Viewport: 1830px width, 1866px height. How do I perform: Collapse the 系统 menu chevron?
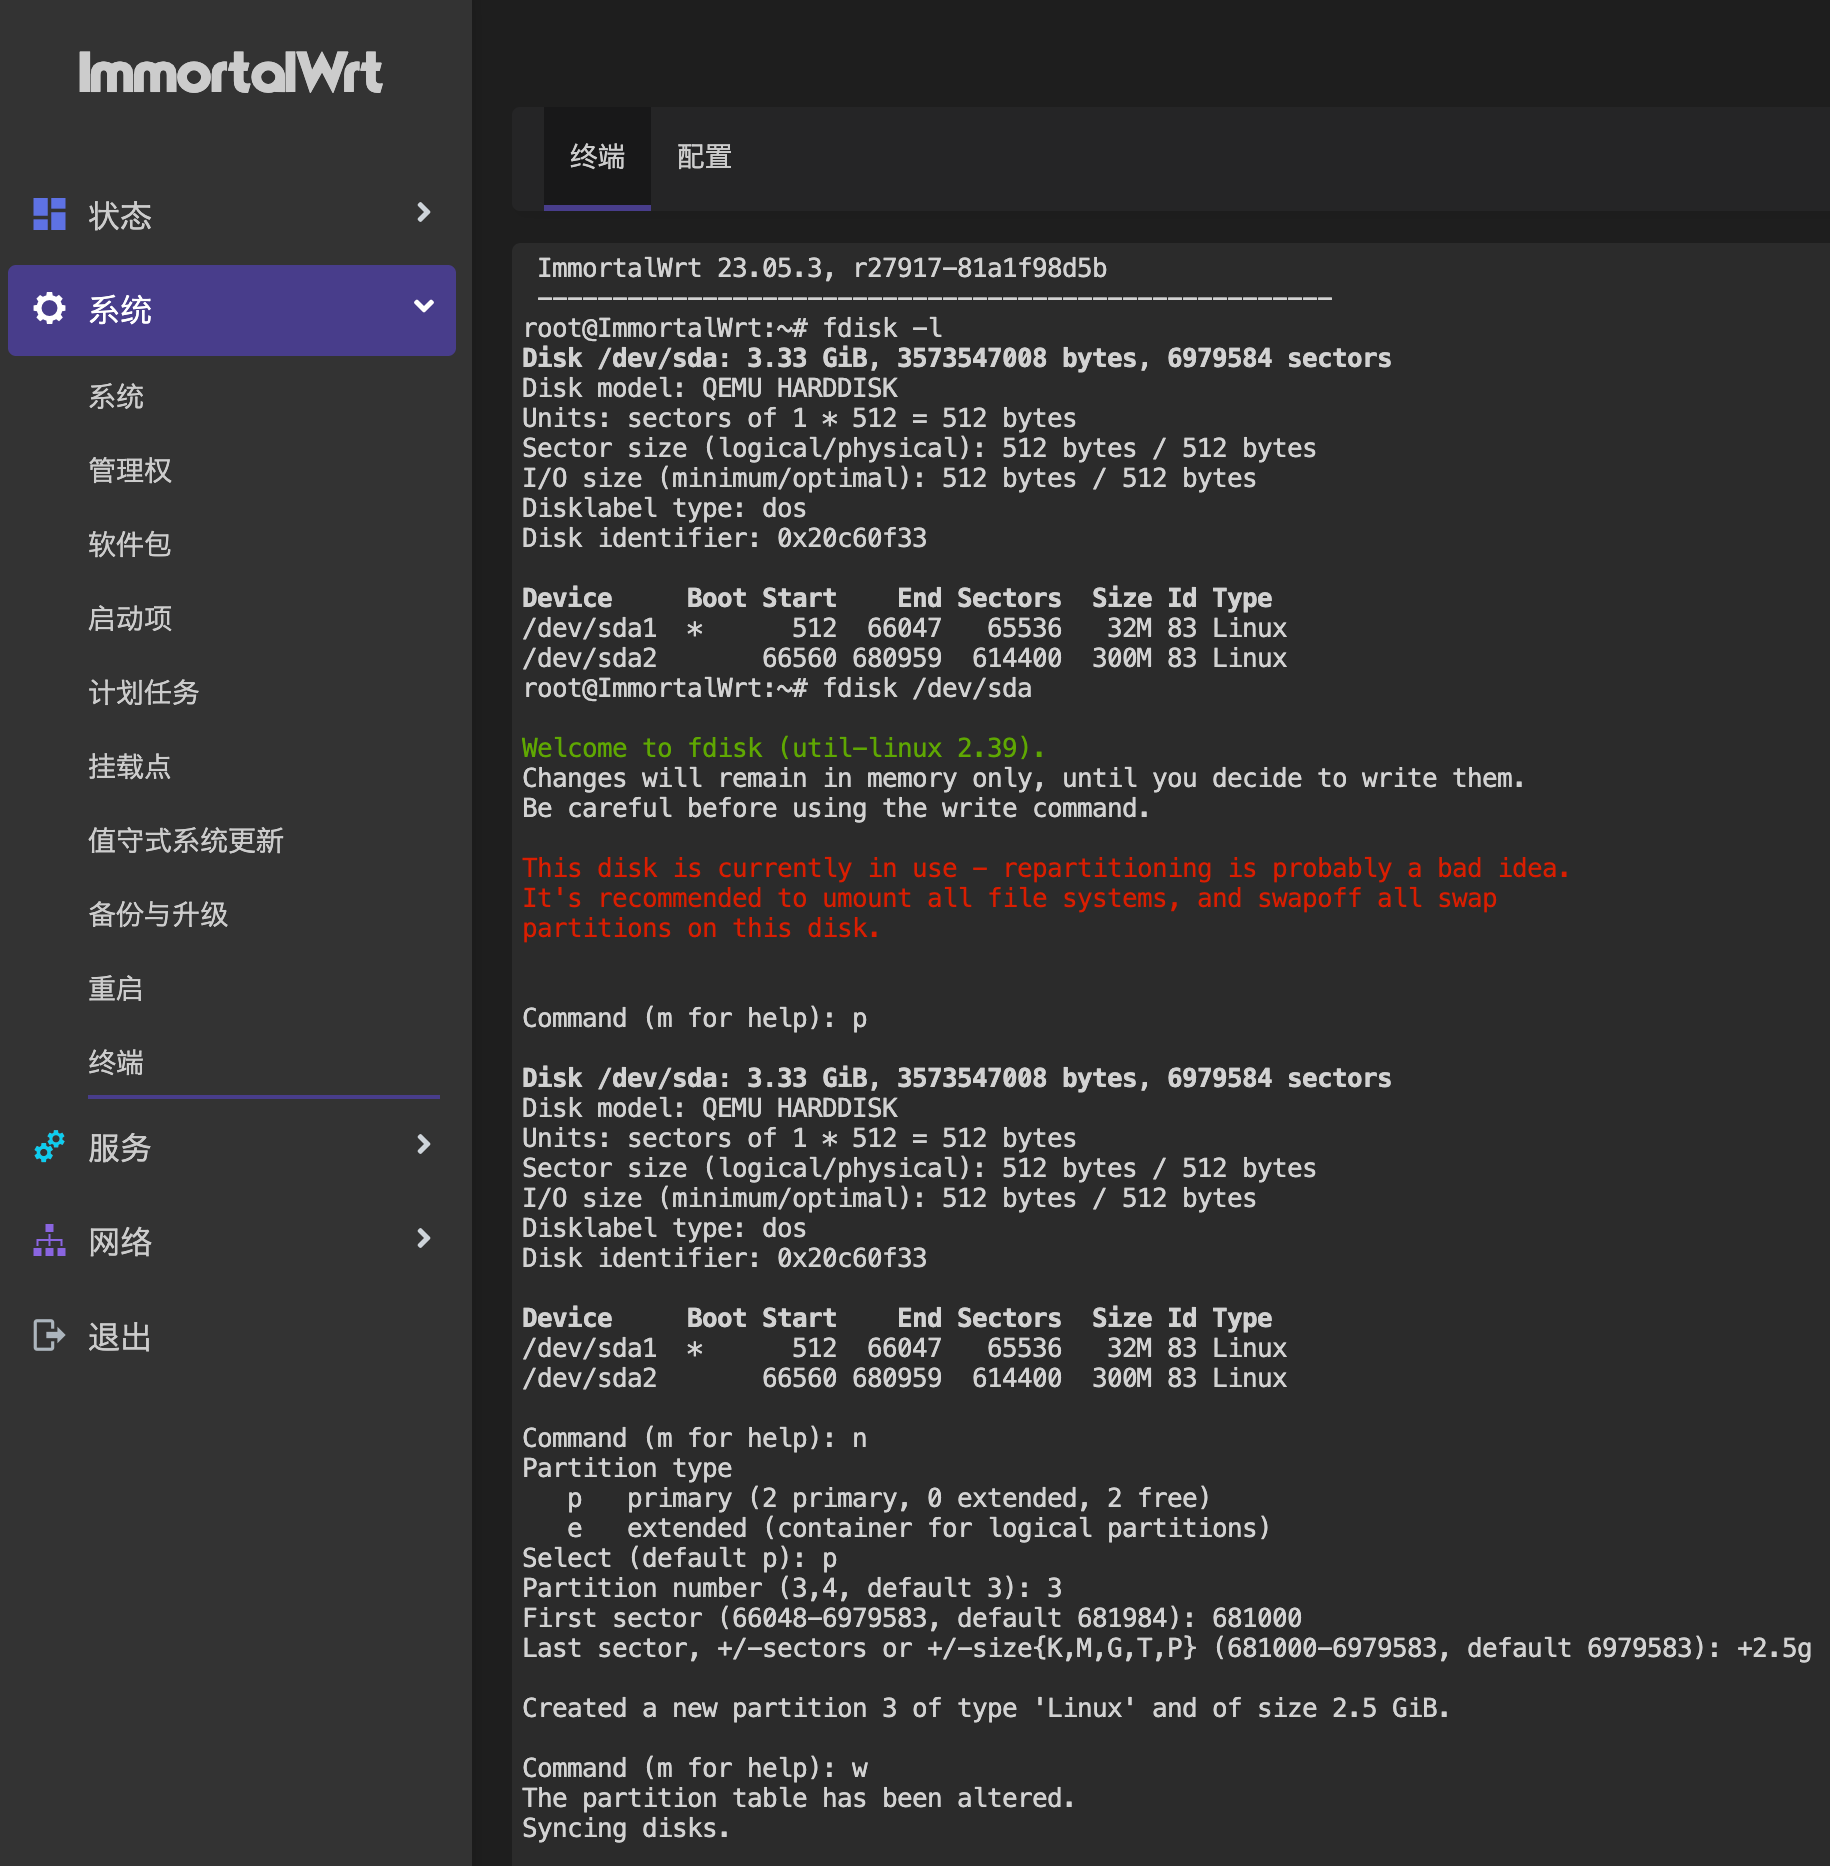424,306
